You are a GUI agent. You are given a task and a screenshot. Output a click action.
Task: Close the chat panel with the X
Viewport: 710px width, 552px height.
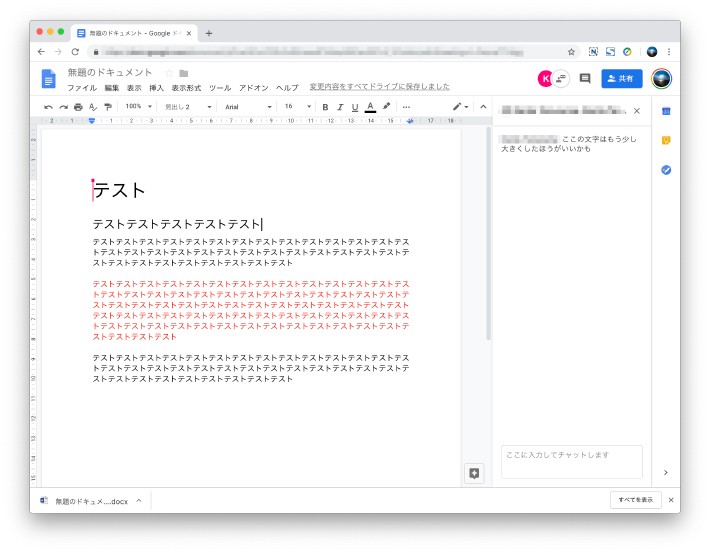coord(637,110)
